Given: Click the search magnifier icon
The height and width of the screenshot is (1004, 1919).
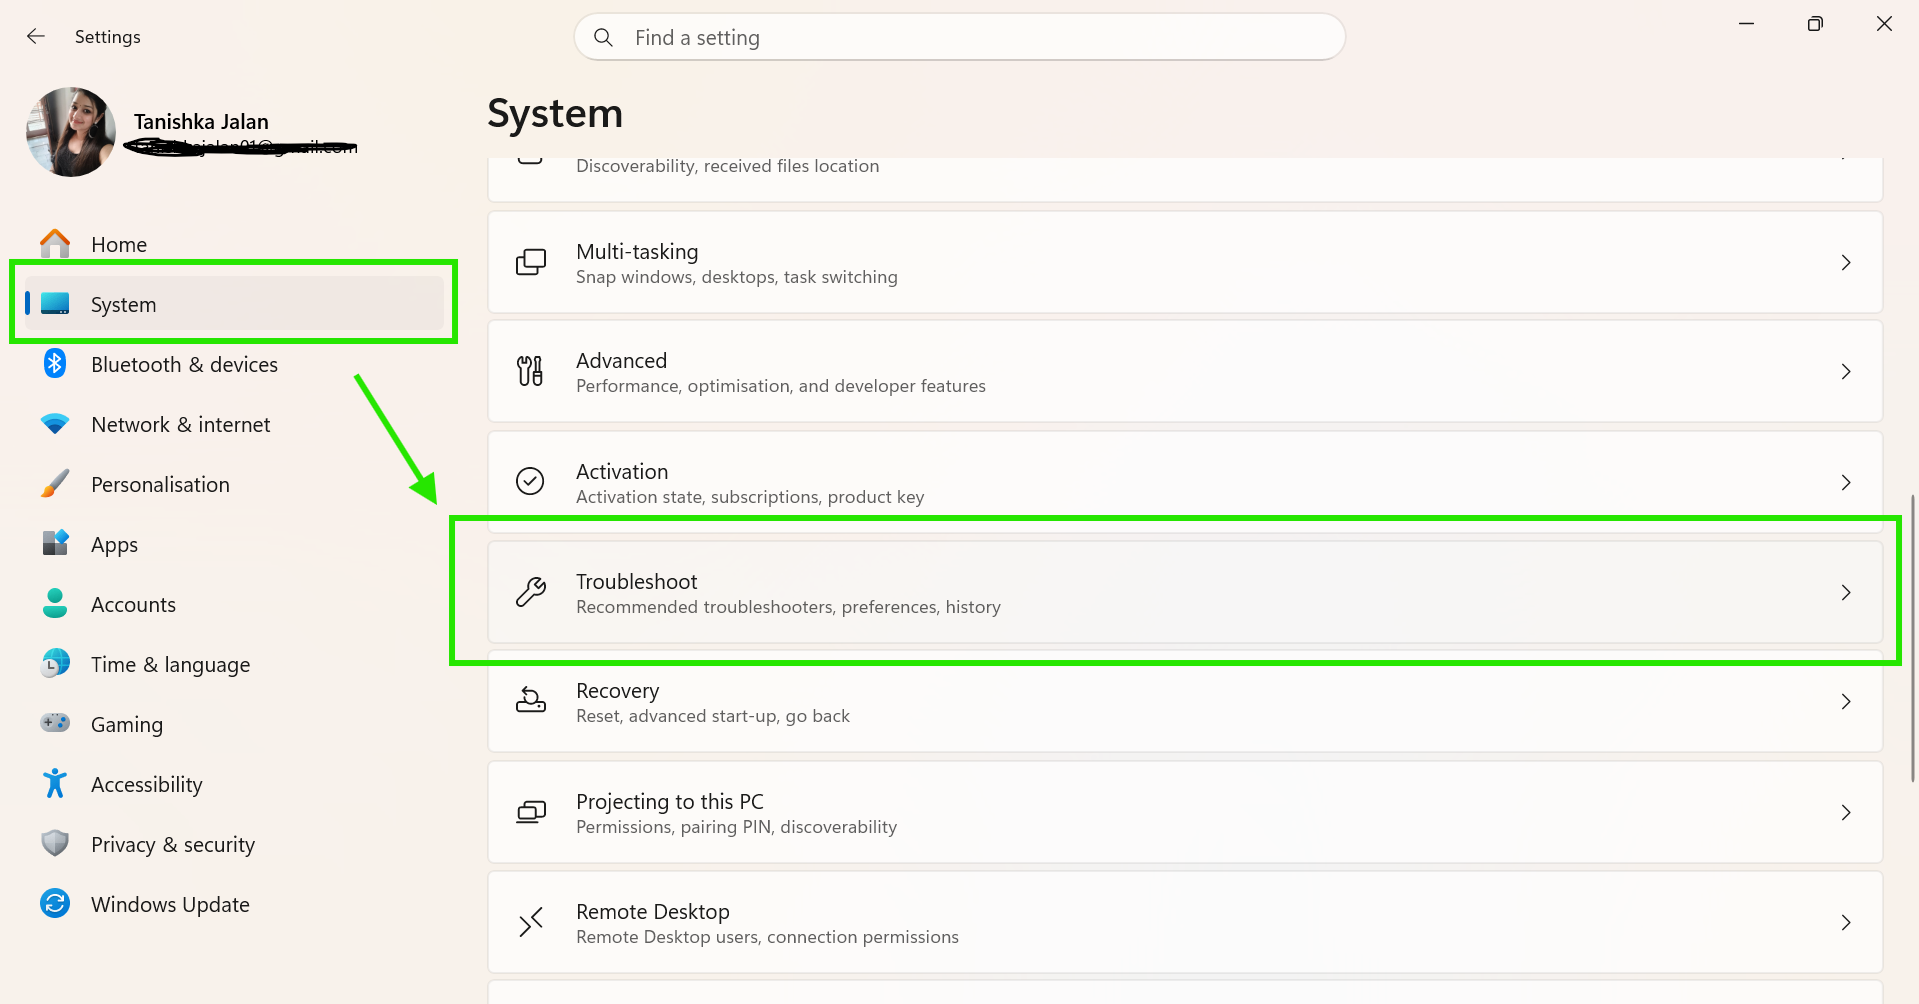Looking at the screenshot, I should (x=603, y=37).
